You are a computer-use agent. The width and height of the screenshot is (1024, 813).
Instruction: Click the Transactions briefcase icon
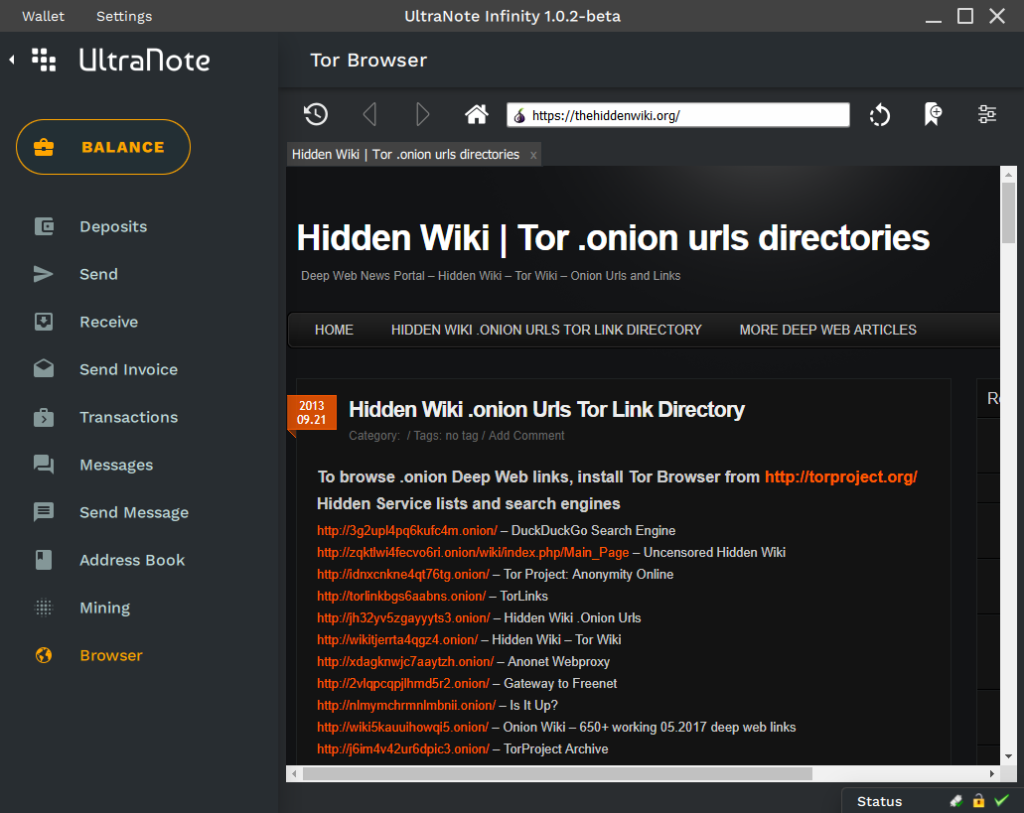(44, 417)
